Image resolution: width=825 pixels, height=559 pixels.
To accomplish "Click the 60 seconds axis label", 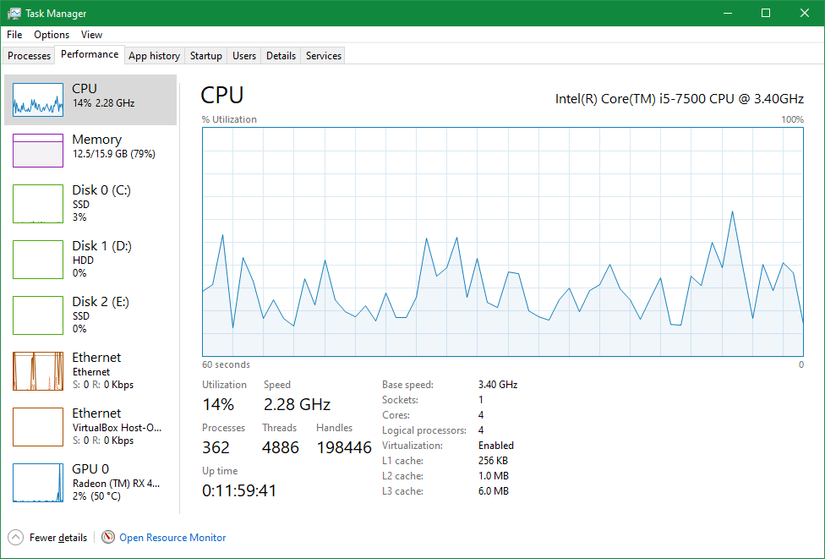I will (226, 365).
